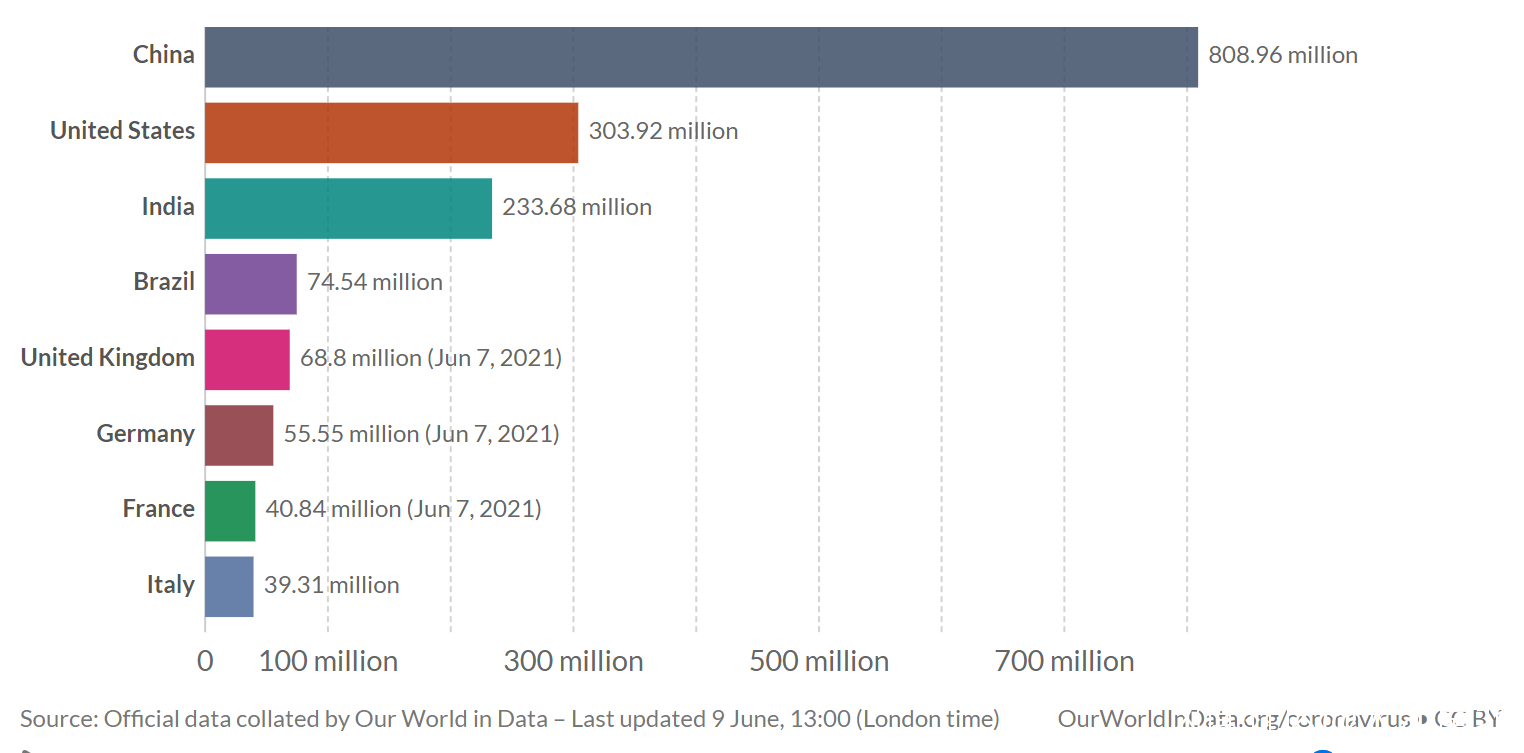Image resolution: width=1524 pixels, height=753 pixels.
Task: Select the purple Brazil bar
Action: pos(251,284)
